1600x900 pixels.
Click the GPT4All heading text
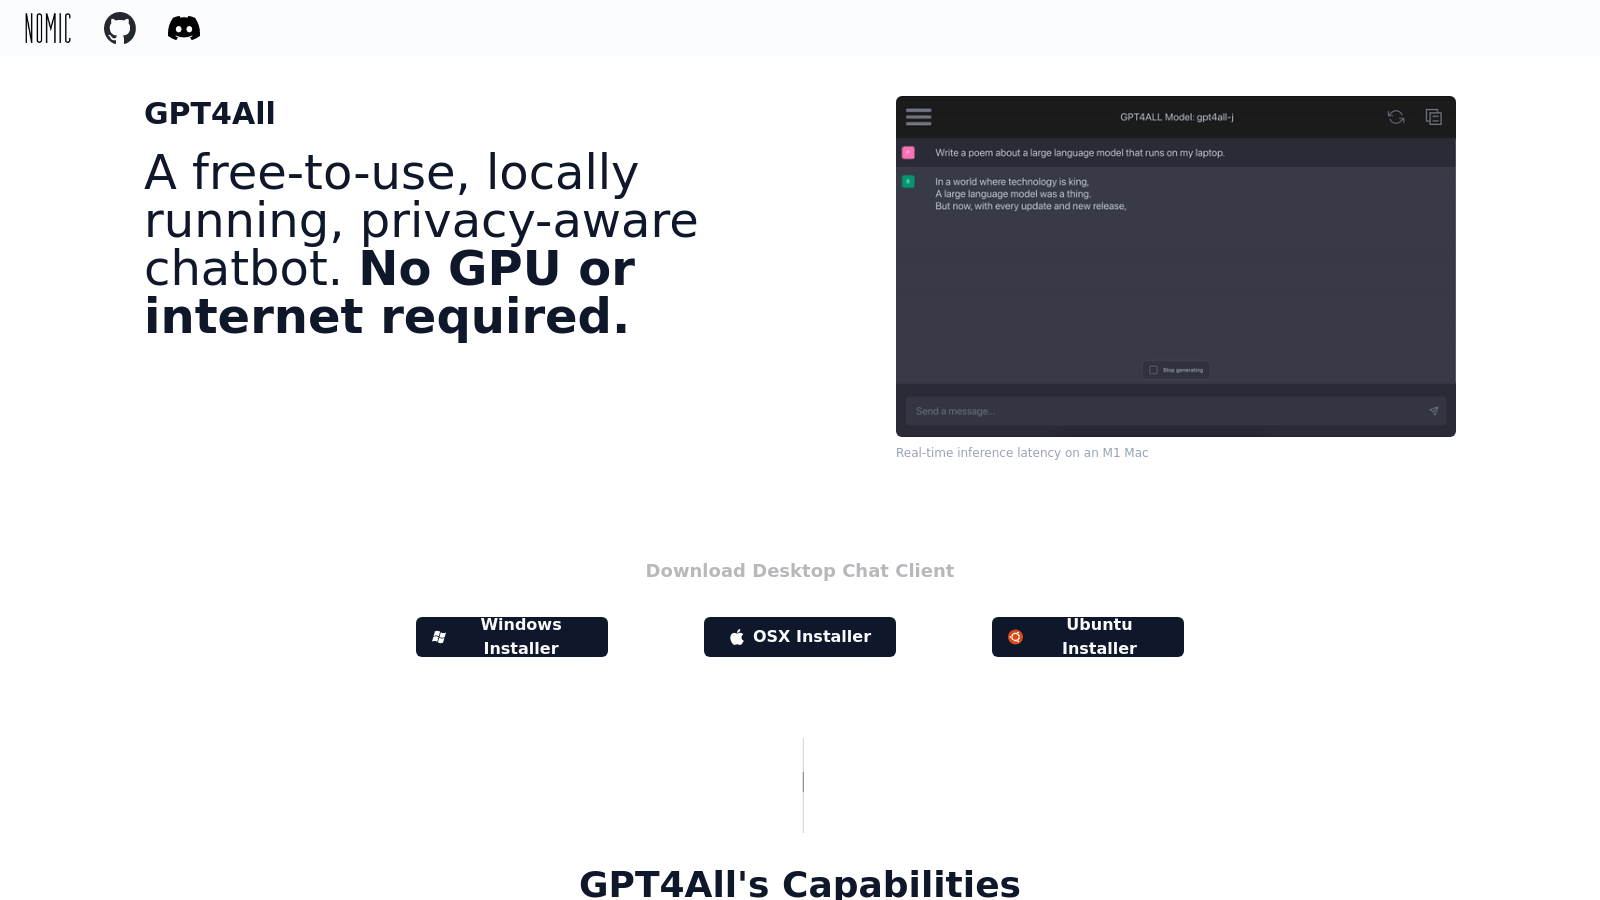(x=210, y=114)
